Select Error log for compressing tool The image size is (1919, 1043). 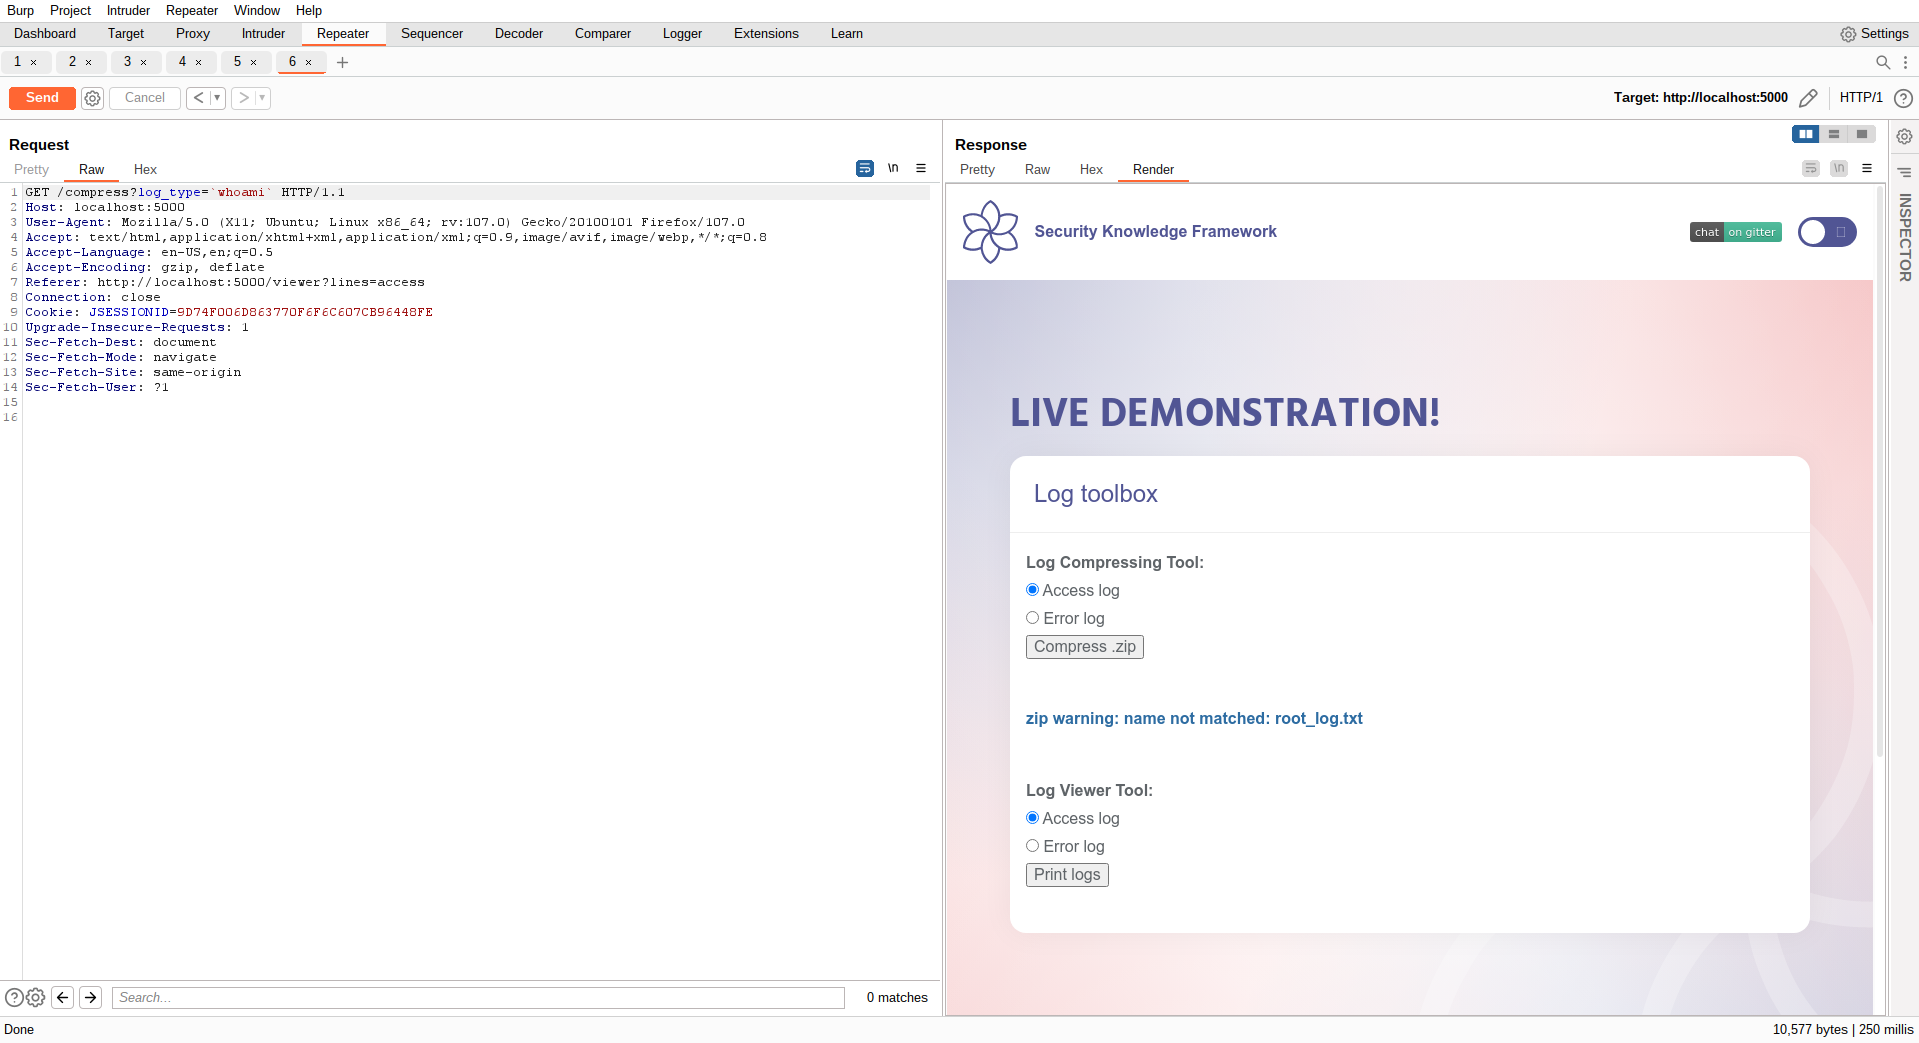[x=1032, y=618]
